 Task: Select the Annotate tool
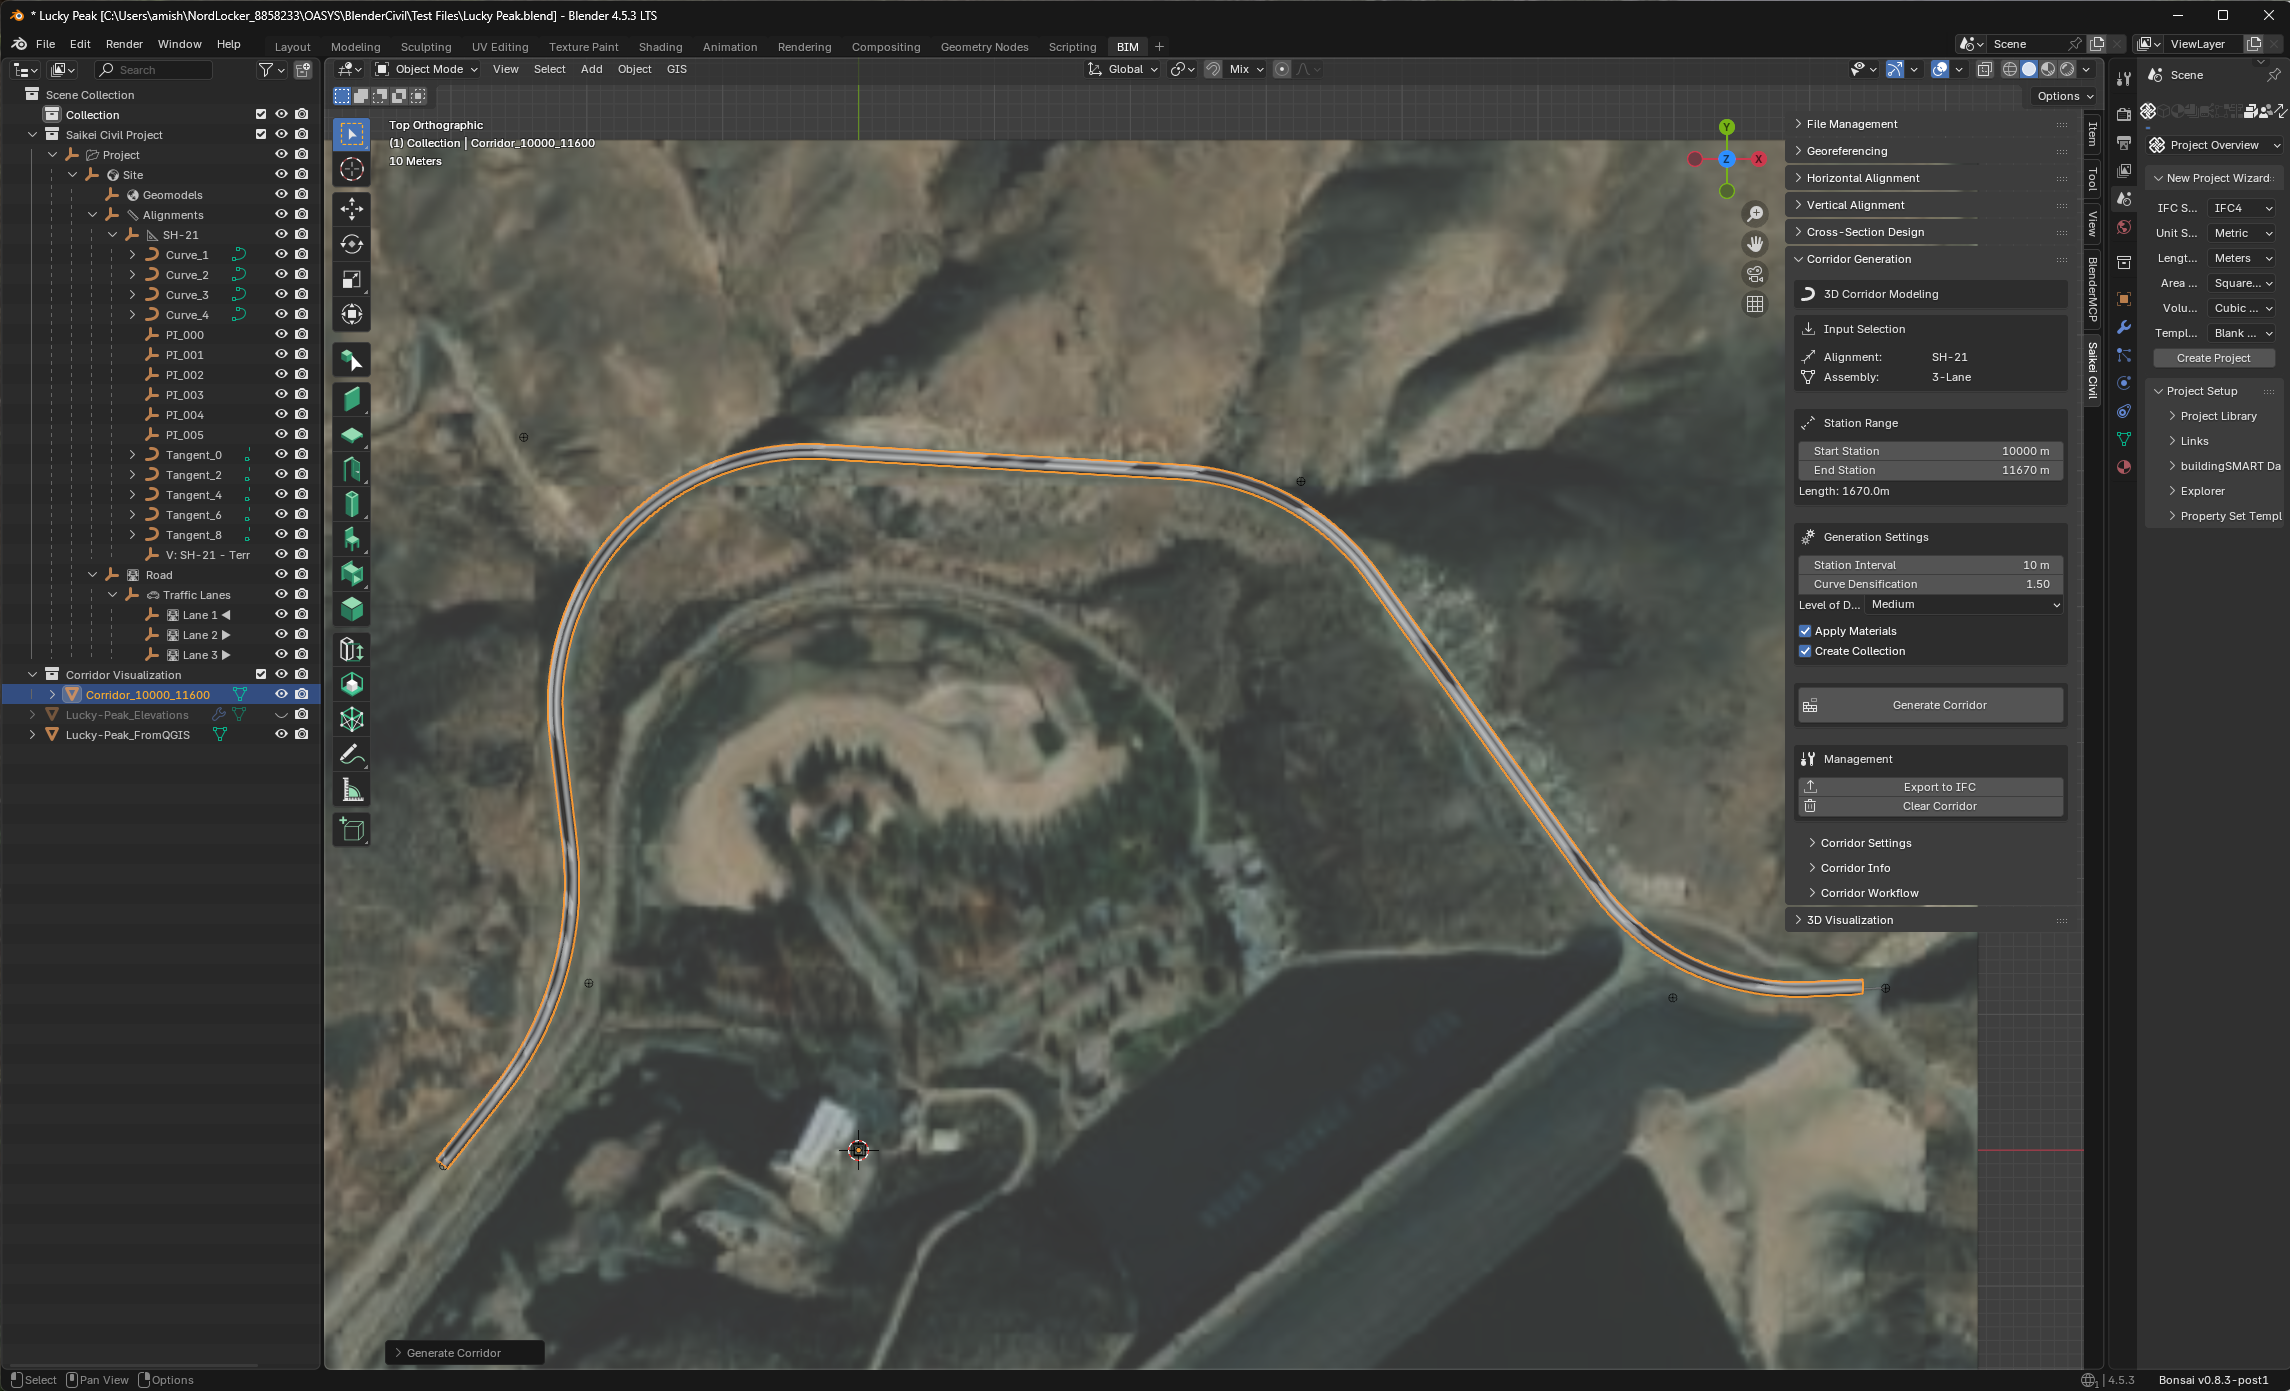[x=351, y=755]
